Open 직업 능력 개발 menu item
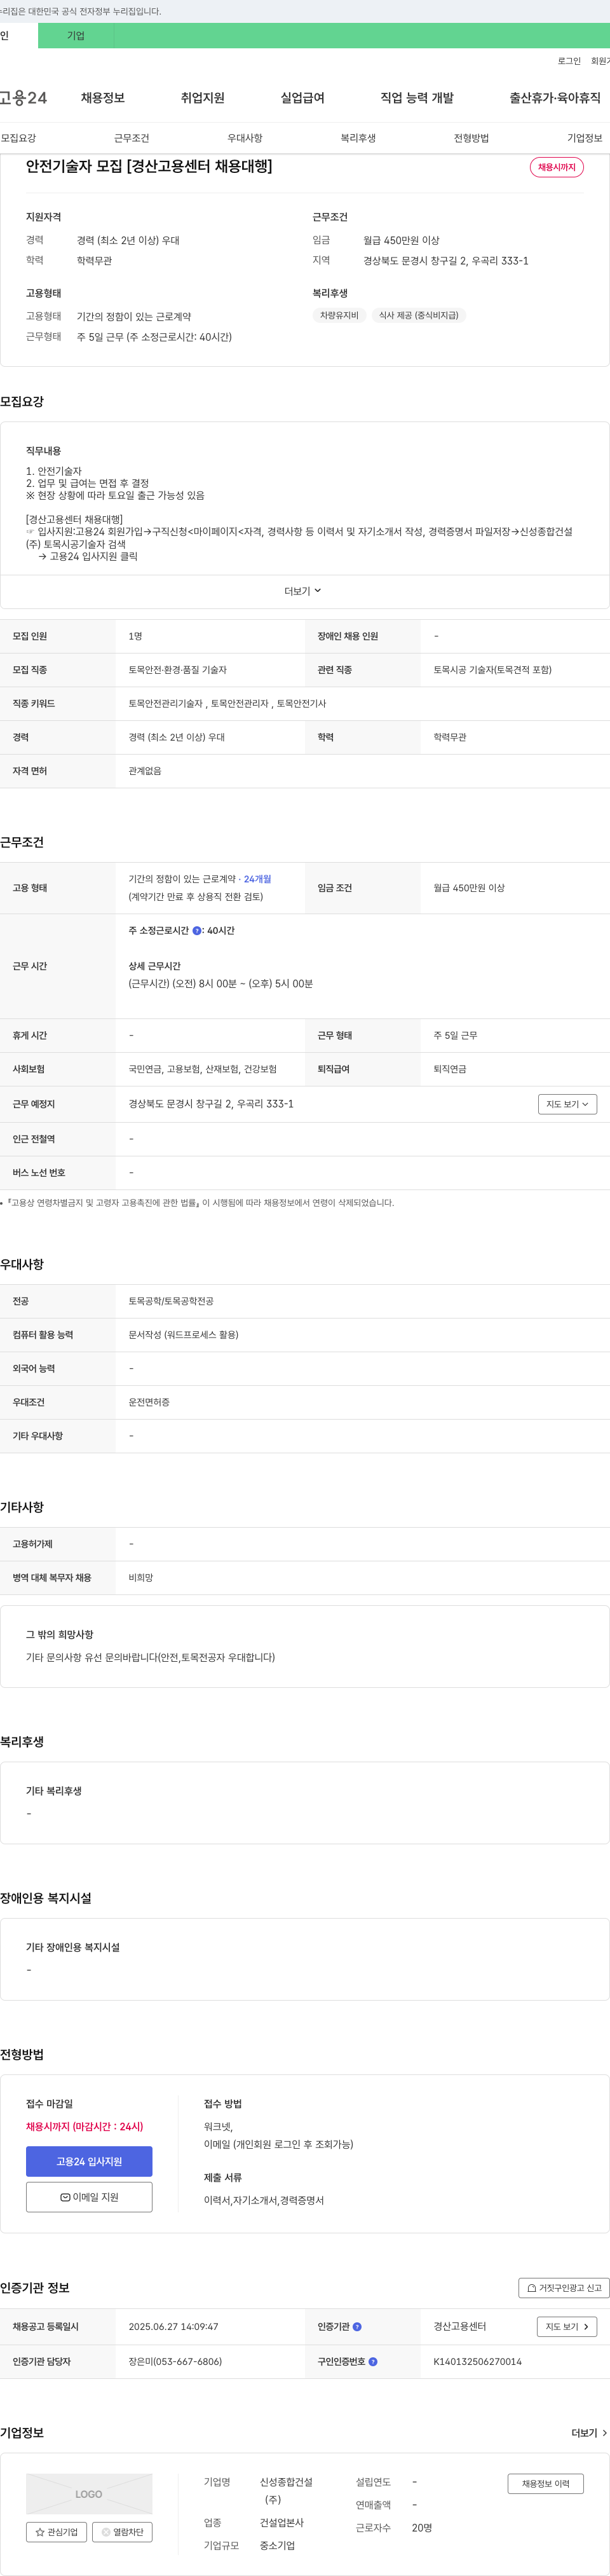610x2576 pixels. coord(417,98)
